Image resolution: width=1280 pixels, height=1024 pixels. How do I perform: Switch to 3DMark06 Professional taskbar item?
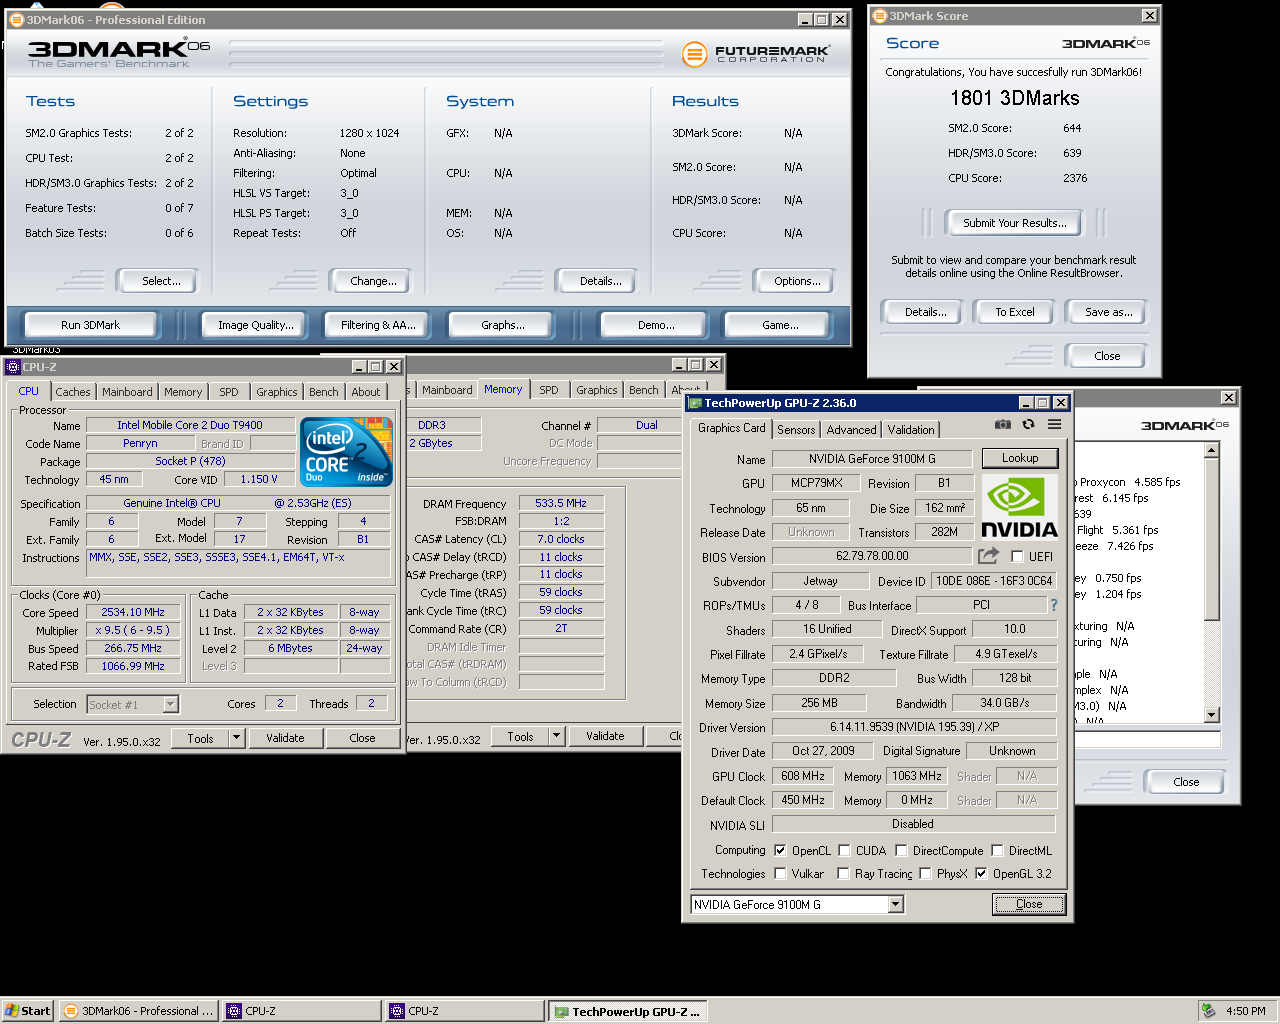(139, 1011)
